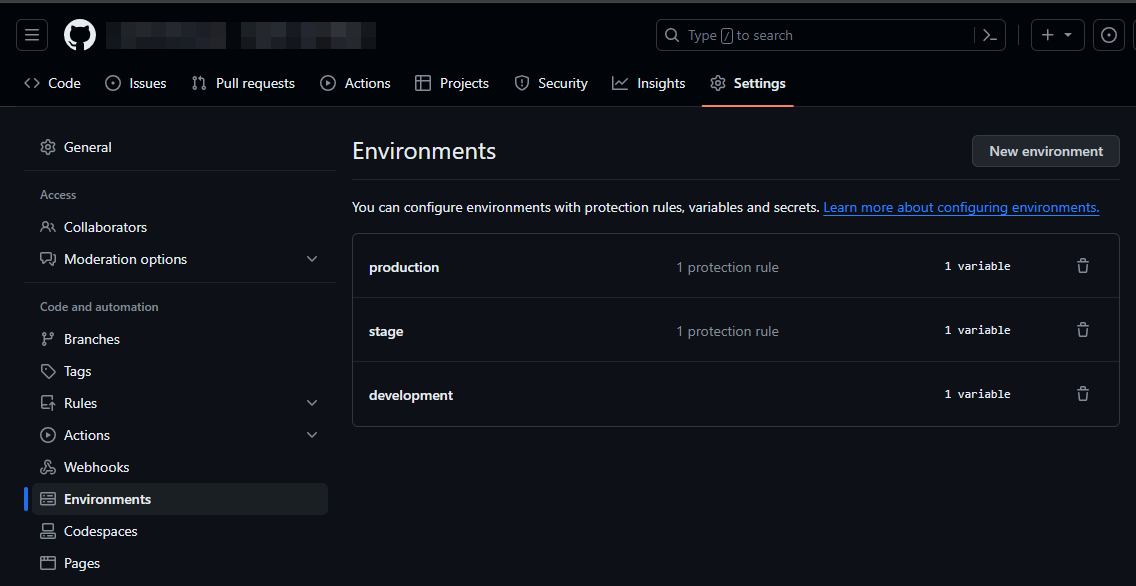Click the General gear icon in sidebar
Image resolution: width=1136 pixels, height=586 pixels.
(x=48, y=147)
